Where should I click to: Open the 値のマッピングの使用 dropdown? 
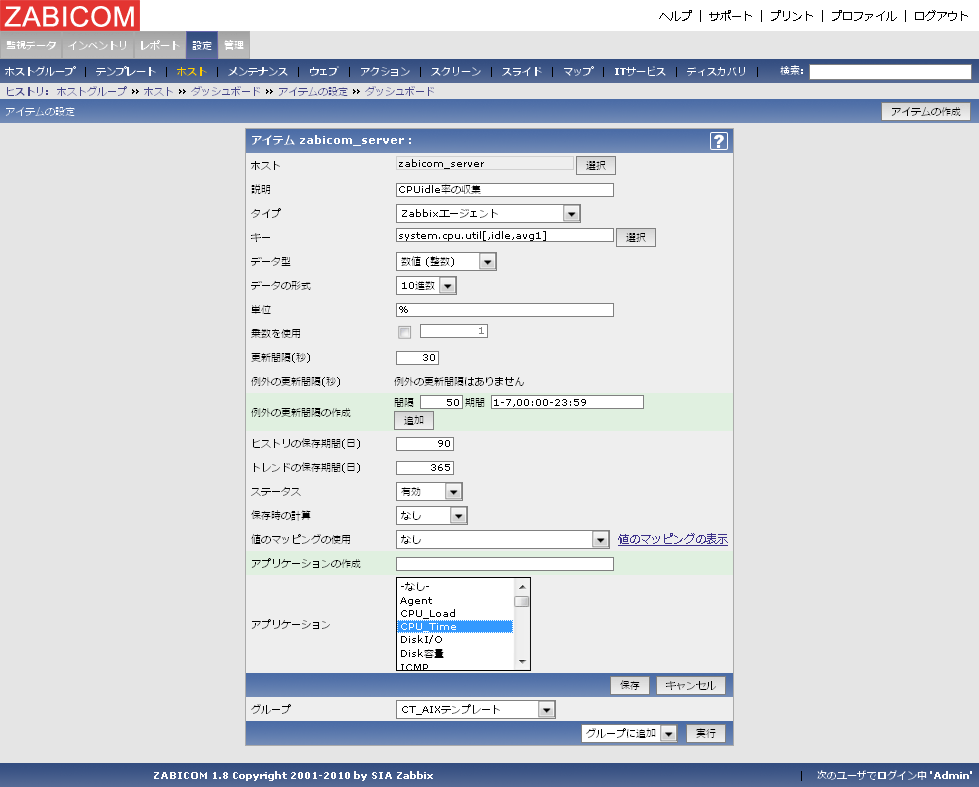pyautogui.click(x=503, y=540)
